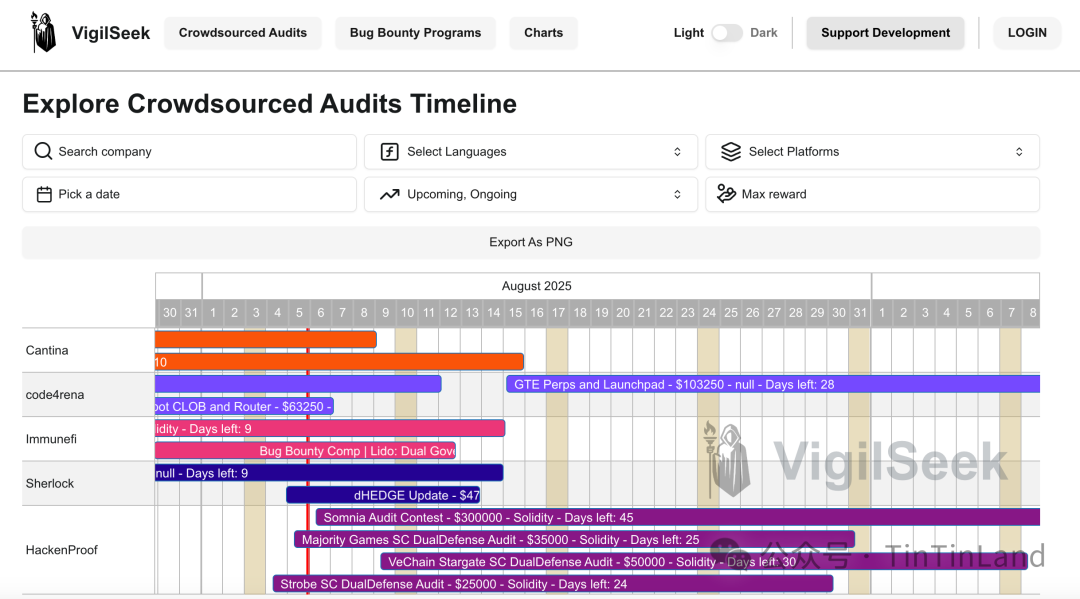Screen dimensions: 1080x599
Task: Click the VigilSeek hooded figure logo
Action: (x=43, y=32)
